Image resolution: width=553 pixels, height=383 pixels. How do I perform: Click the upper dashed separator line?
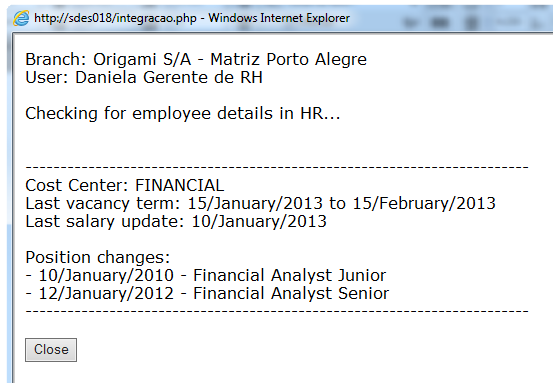pyautogui.click(x=277, y=167)
